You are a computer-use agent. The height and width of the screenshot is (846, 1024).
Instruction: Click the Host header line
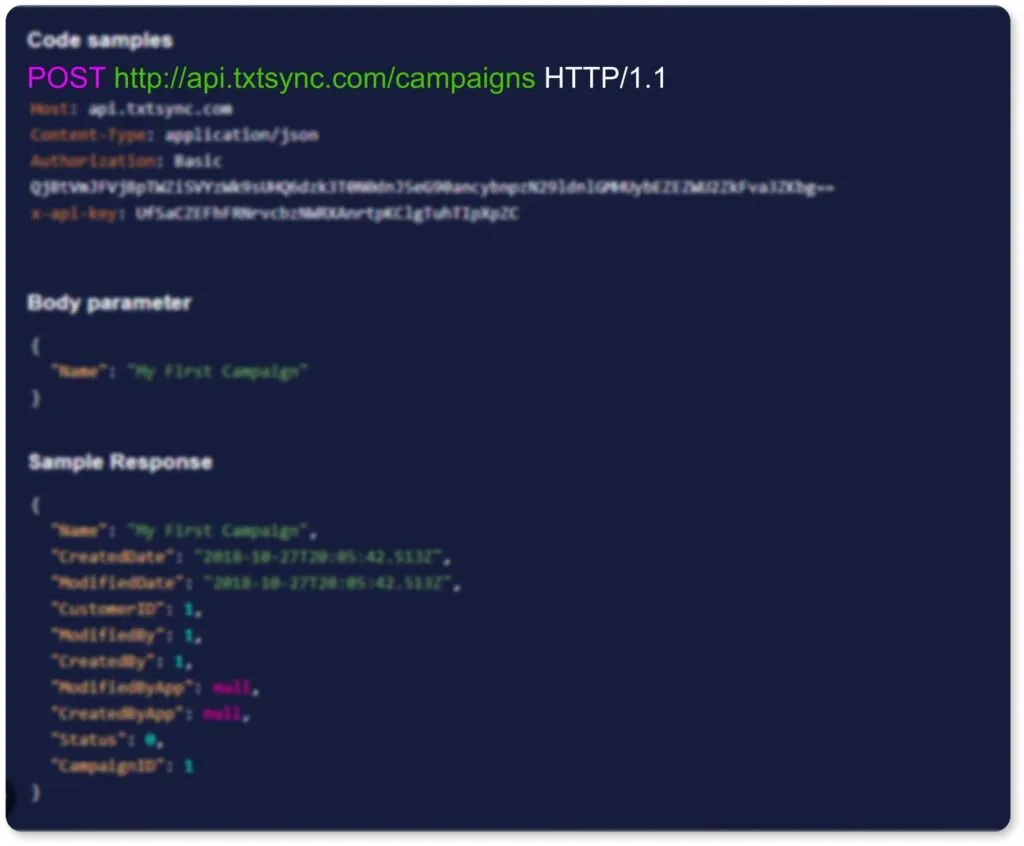[131, 109]
